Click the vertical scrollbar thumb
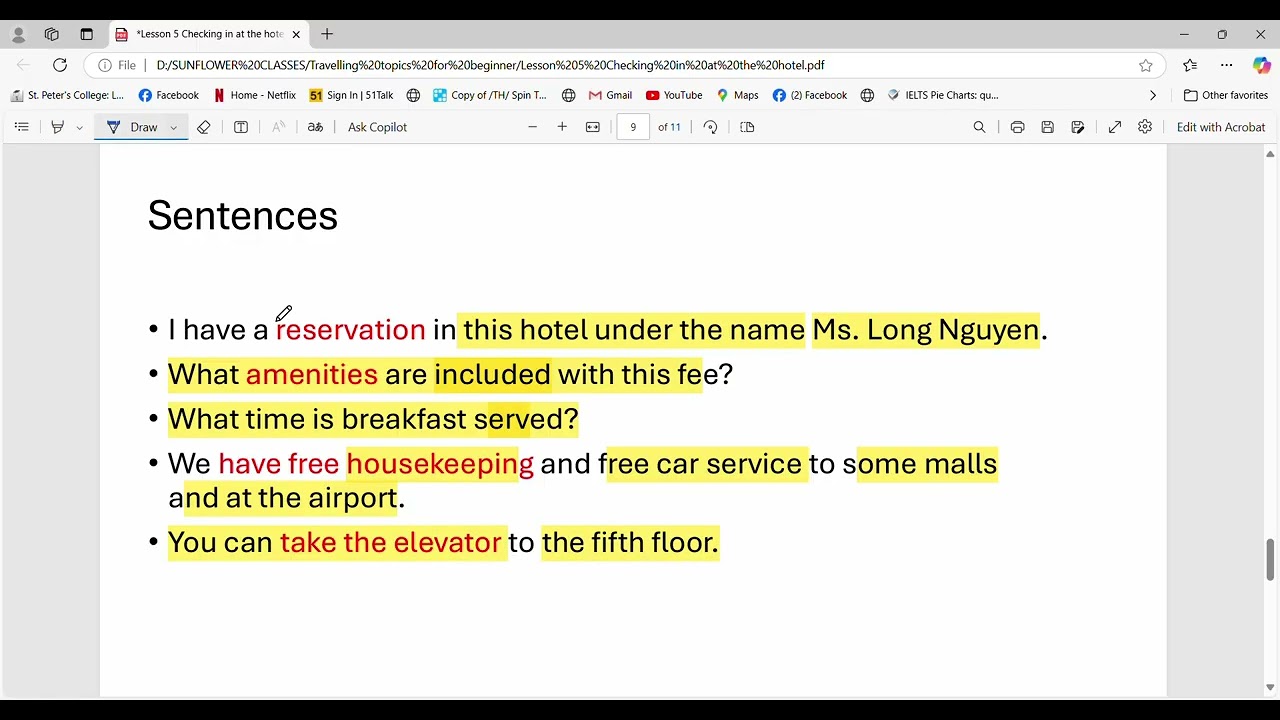Screen dimensions: 1280x720 click(1270, 560)
